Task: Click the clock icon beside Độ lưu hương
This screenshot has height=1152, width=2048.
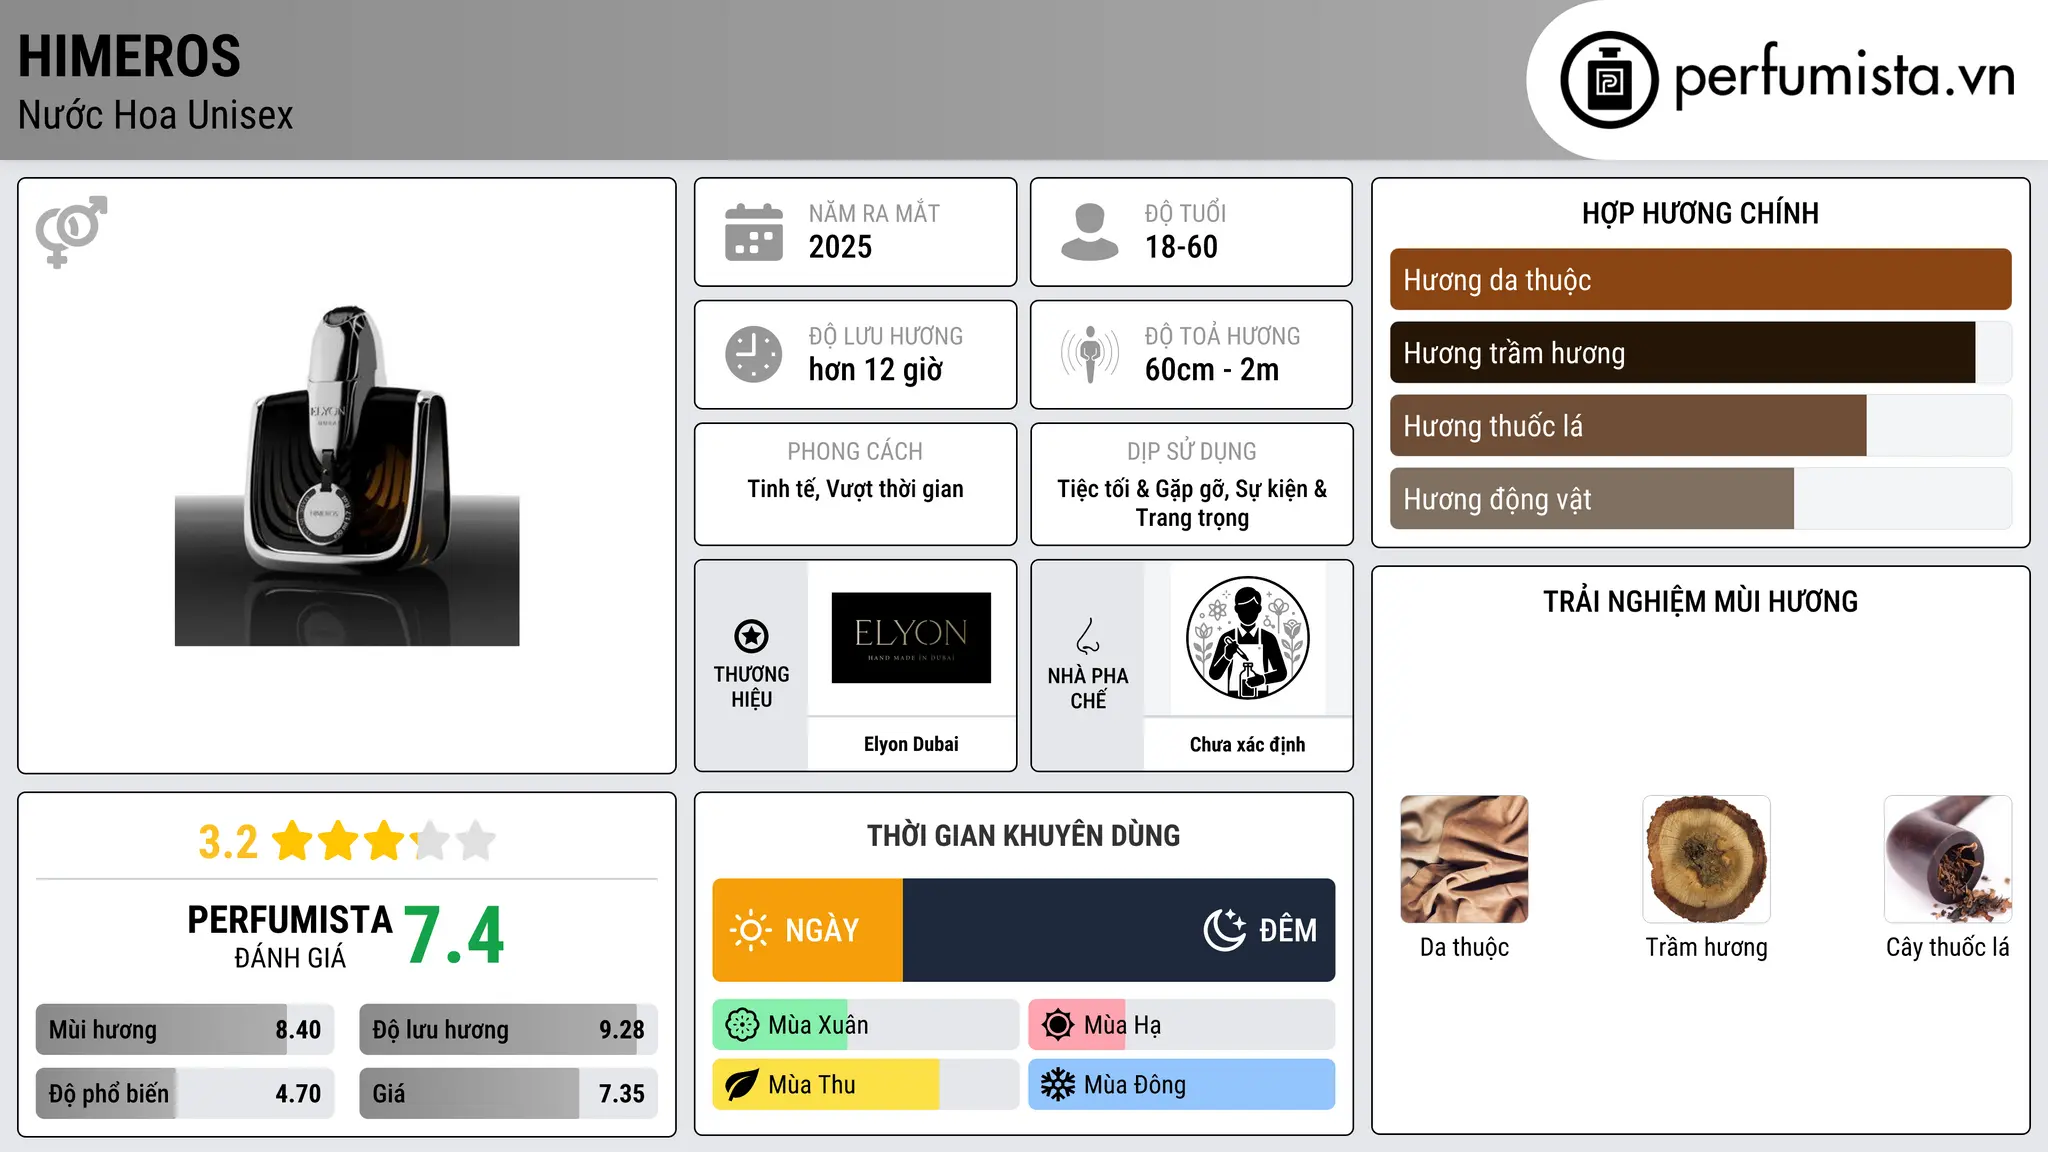Action: coord(754,354)
